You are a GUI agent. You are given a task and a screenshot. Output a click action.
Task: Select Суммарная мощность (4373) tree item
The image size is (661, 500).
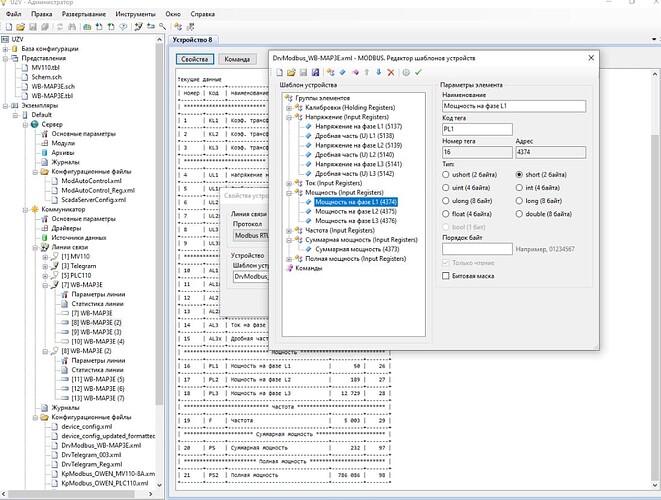tap(357, 248)
